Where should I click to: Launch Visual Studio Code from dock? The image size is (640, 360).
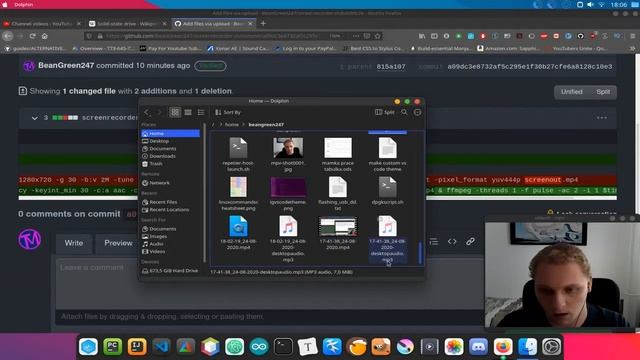[x=162, y=347]
